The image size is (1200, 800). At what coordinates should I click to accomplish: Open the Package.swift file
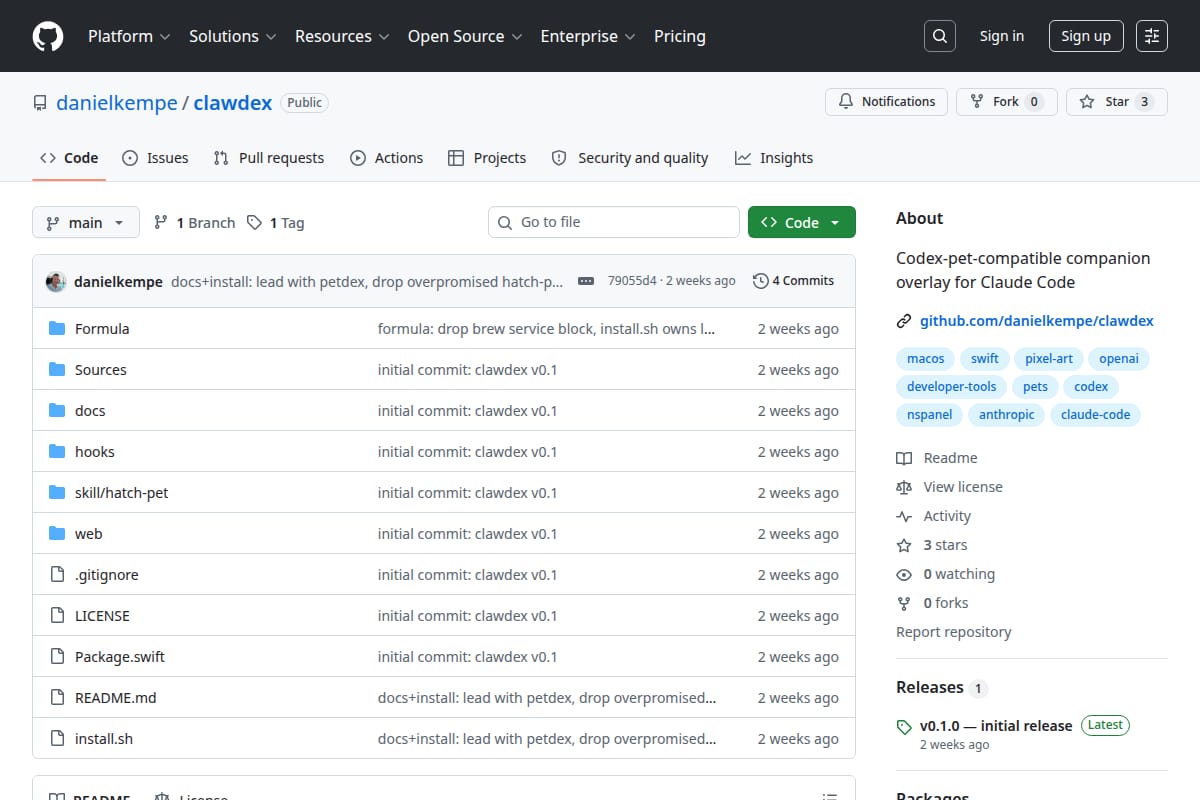[x=120, y=657]
